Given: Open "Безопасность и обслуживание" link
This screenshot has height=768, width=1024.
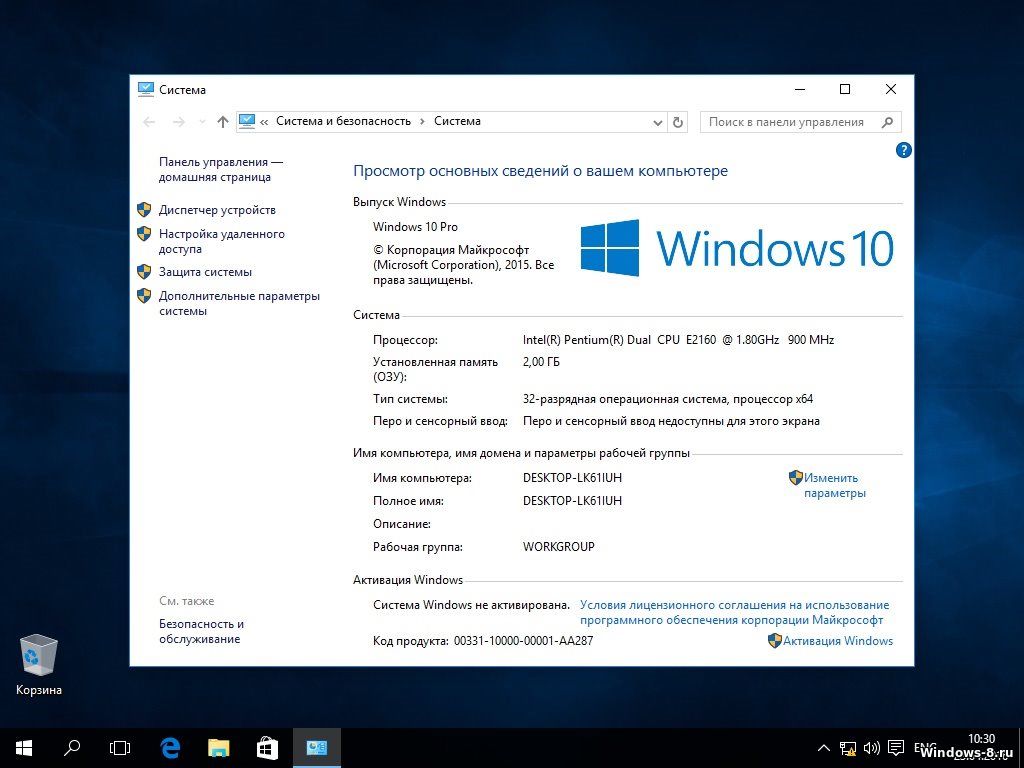Looking at the screenshot, I should point(201,631).
